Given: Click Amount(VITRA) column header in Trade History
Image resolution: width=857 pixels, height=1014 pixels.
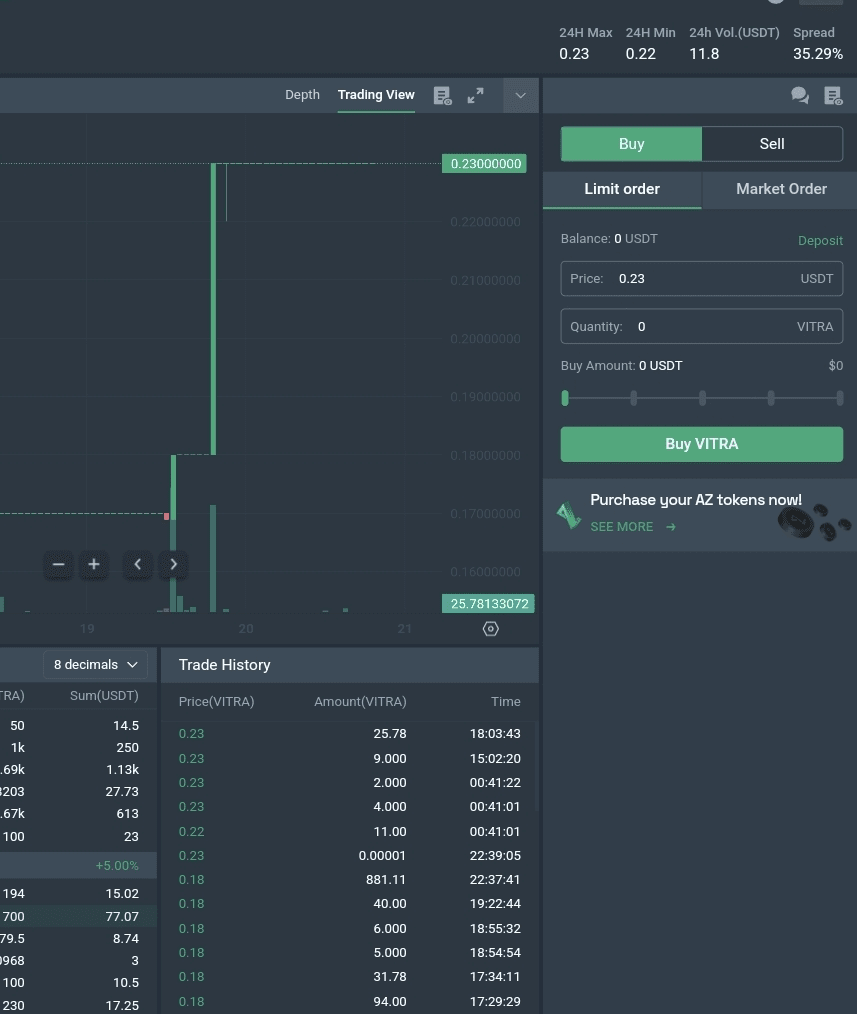Looking at the screenshot, I should (x=360, y=702).
